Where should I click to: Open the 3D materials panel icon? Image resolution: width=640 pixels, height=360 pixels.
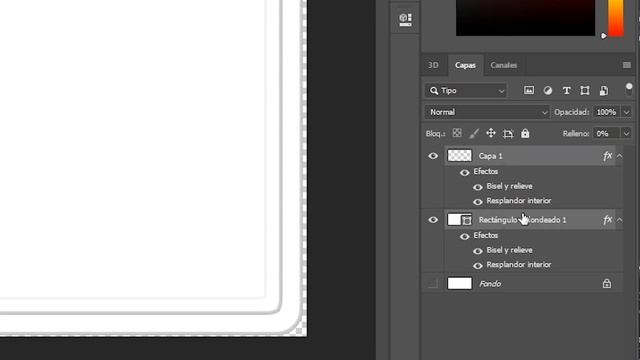point(405,19)
